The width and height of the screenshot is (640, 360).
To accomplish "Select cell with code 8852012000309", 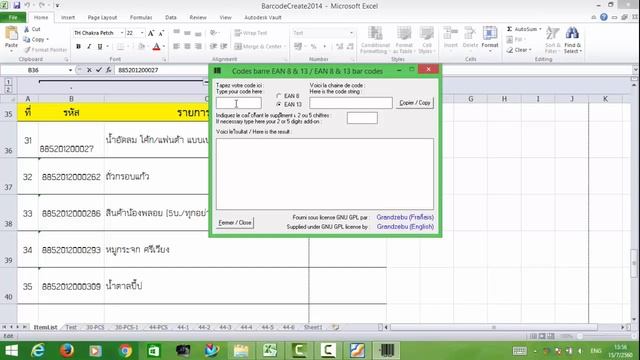I will tap(71, 286).
